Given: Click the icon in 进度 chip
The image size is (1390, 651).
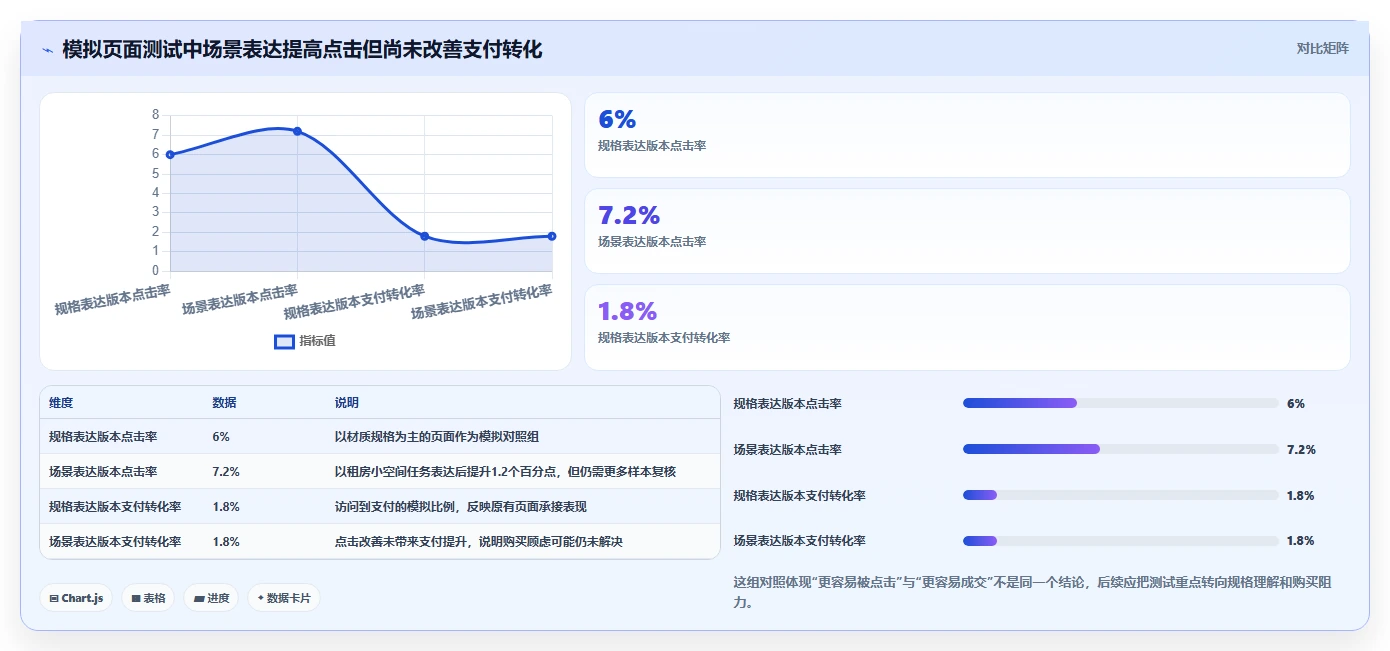Looking at the screenshot, I should click(x=199, y=599).
